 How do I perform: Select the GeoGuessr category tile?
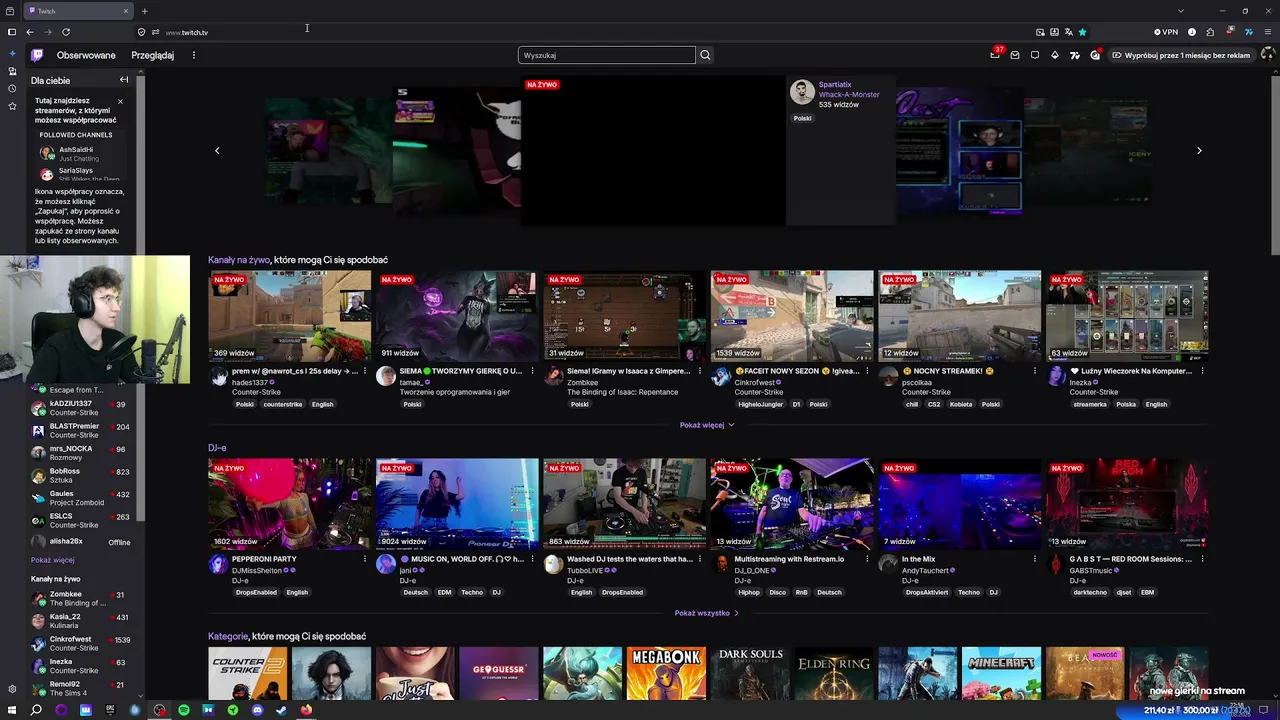click(x=499, y=674)
